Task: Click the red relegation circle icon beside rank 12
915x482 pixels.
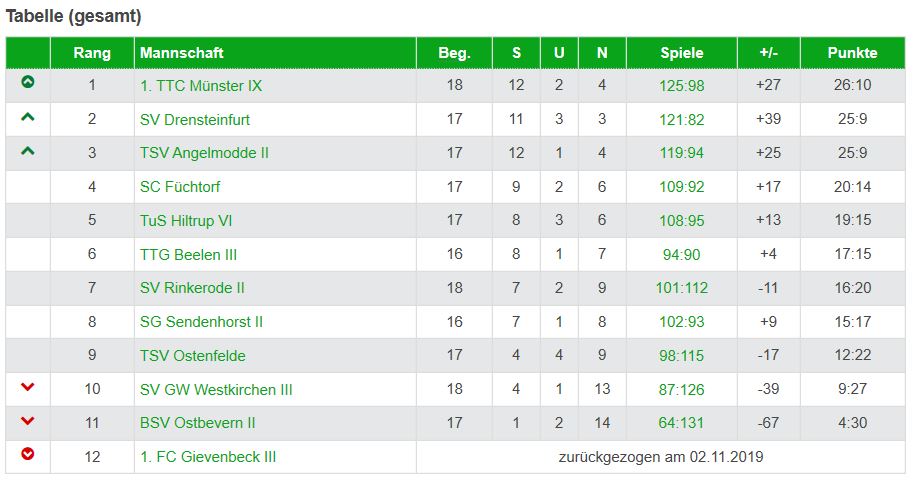Action: (x=28, y=455)
